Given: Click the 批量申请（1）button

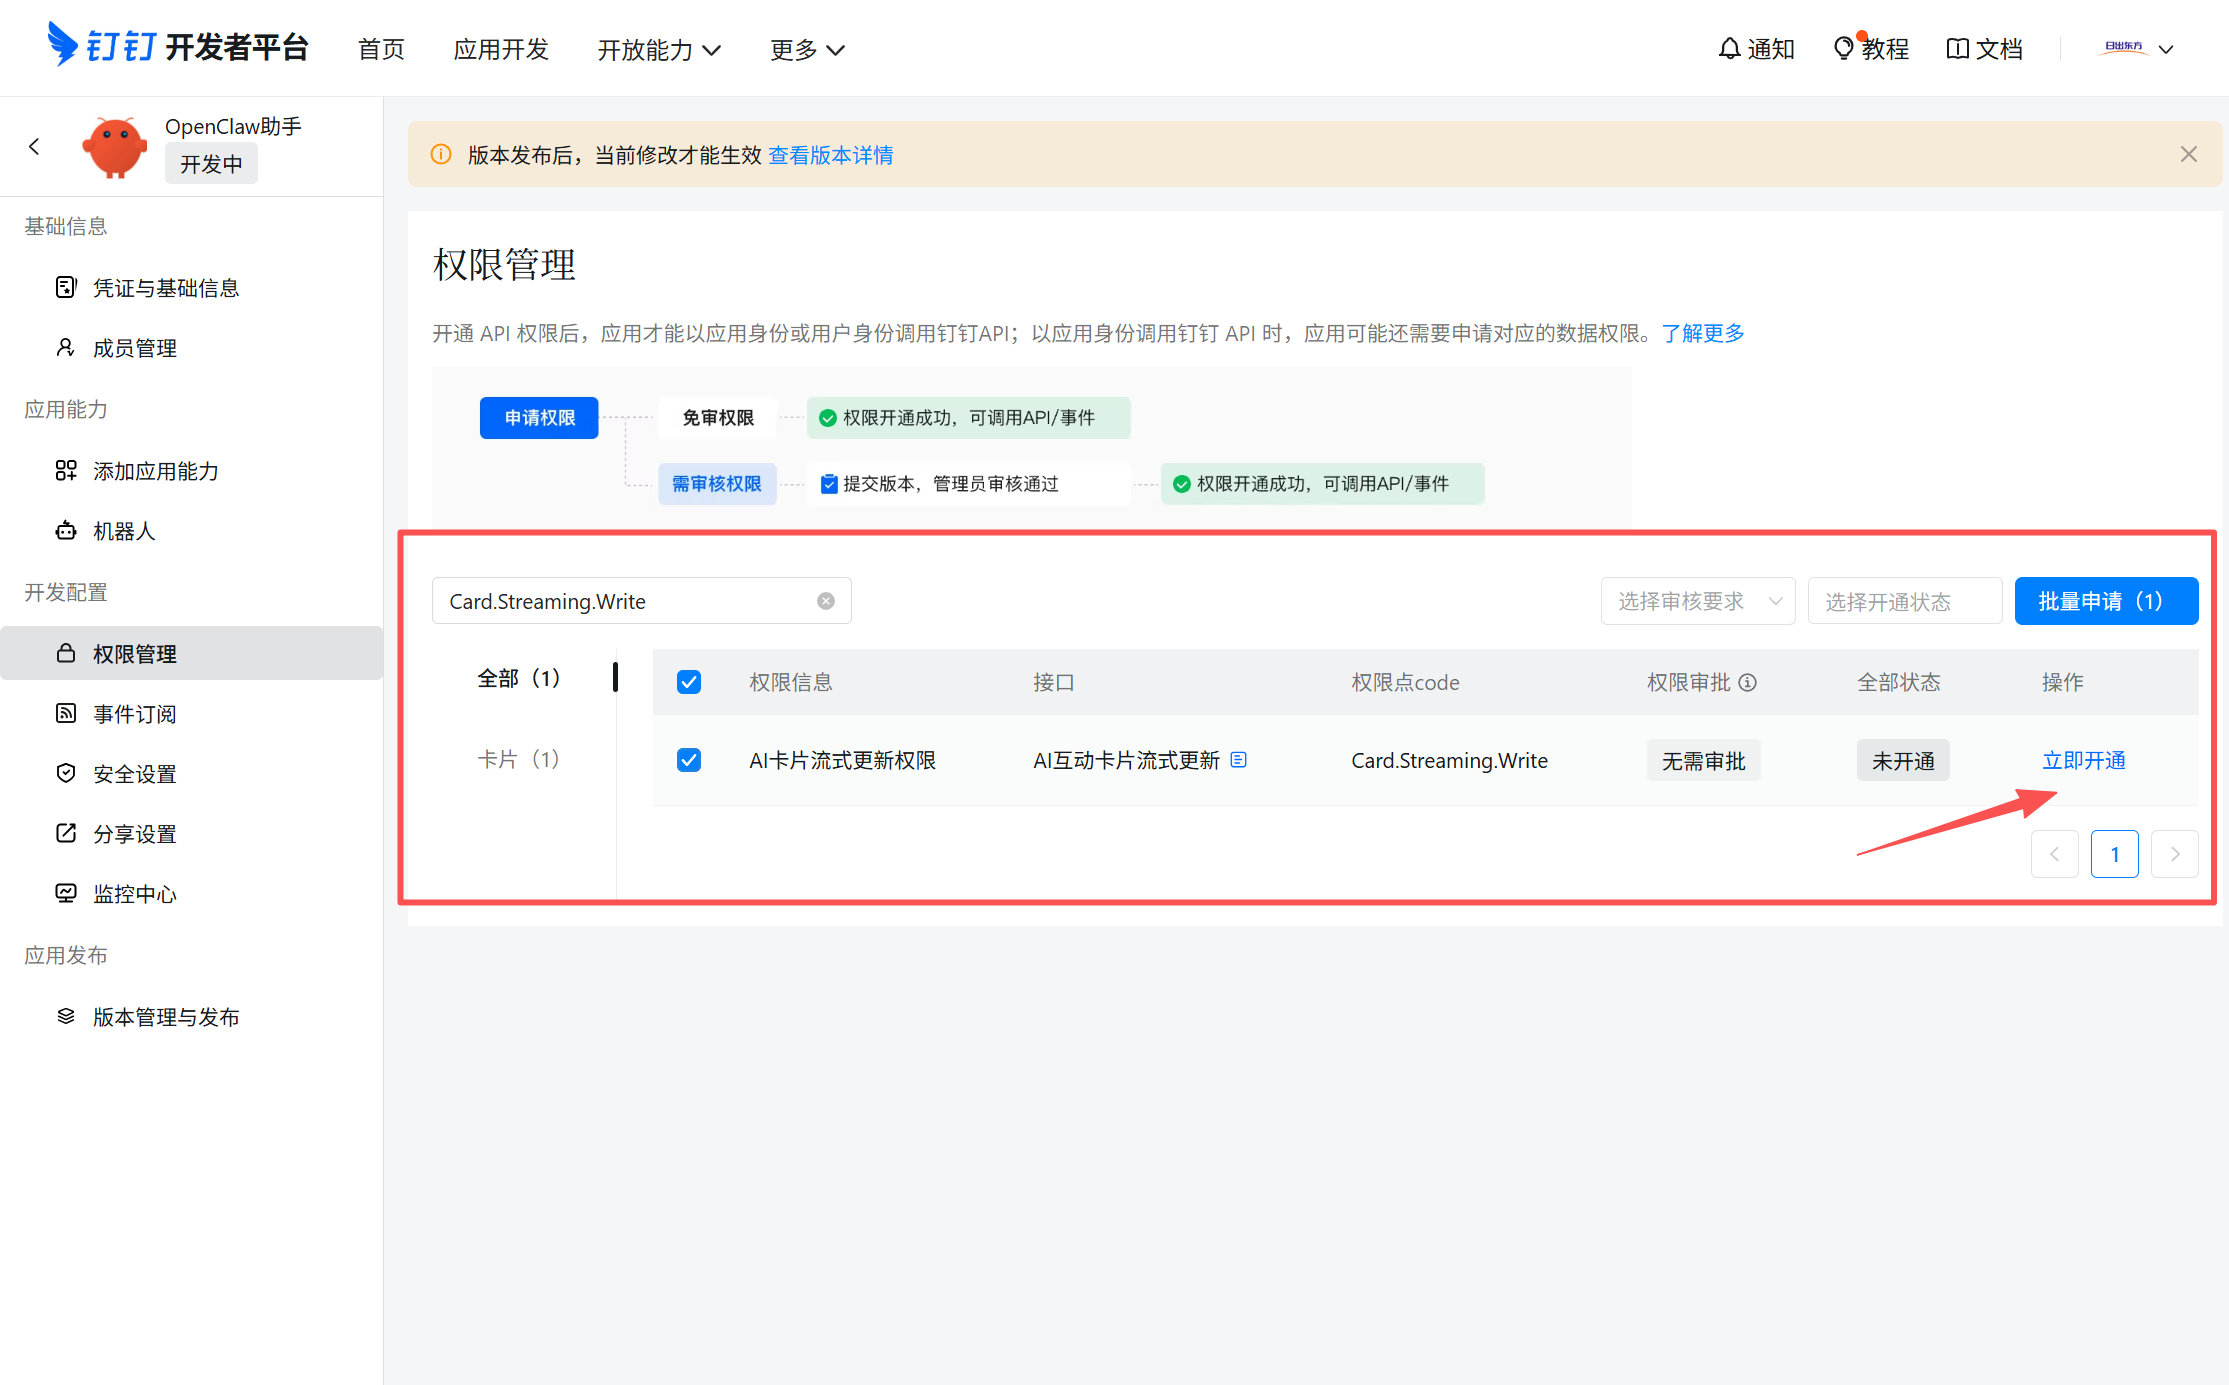Looking at the screenshot, I should [2106, 600].
